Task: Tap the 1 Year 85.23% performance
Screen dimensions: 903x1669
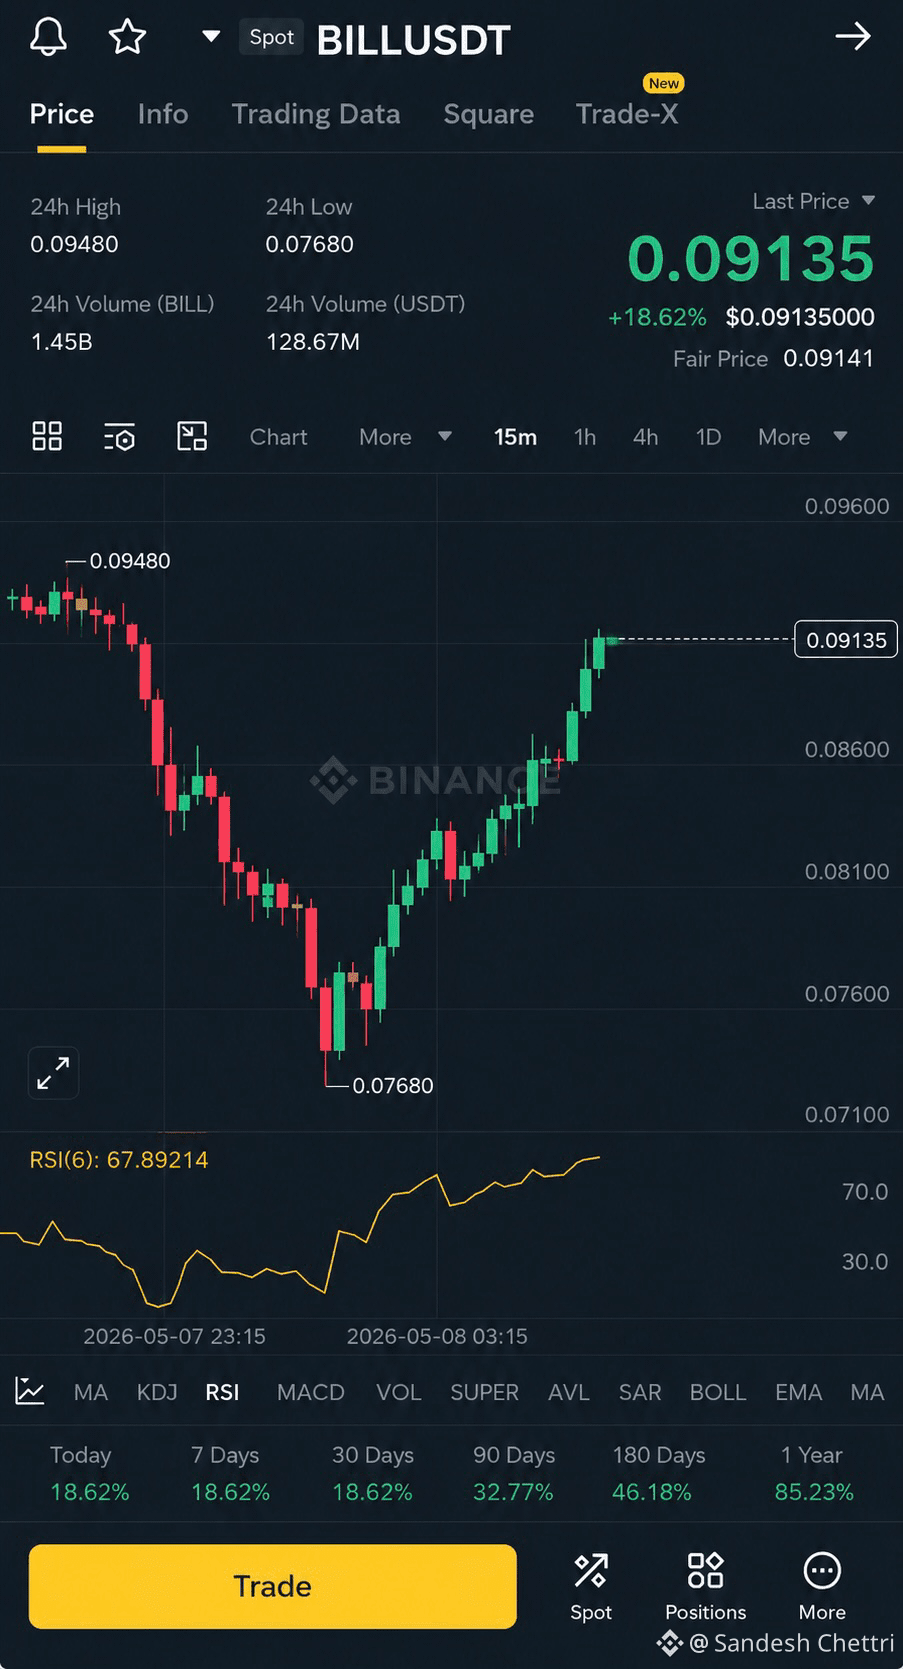Action: click(x=814, y=1492)
